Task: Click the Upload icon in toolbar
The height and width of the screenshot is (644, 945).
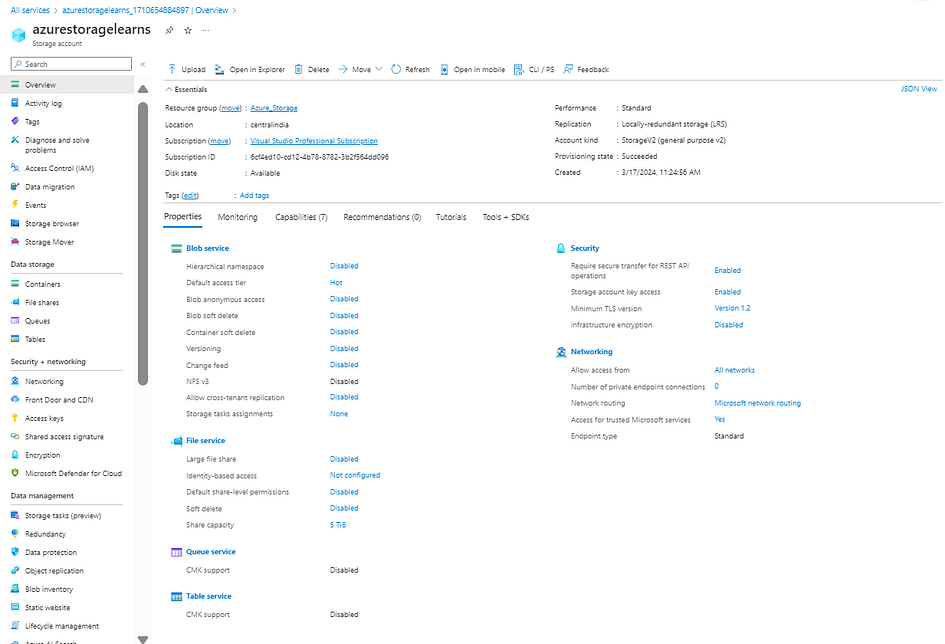Action: 172,69
